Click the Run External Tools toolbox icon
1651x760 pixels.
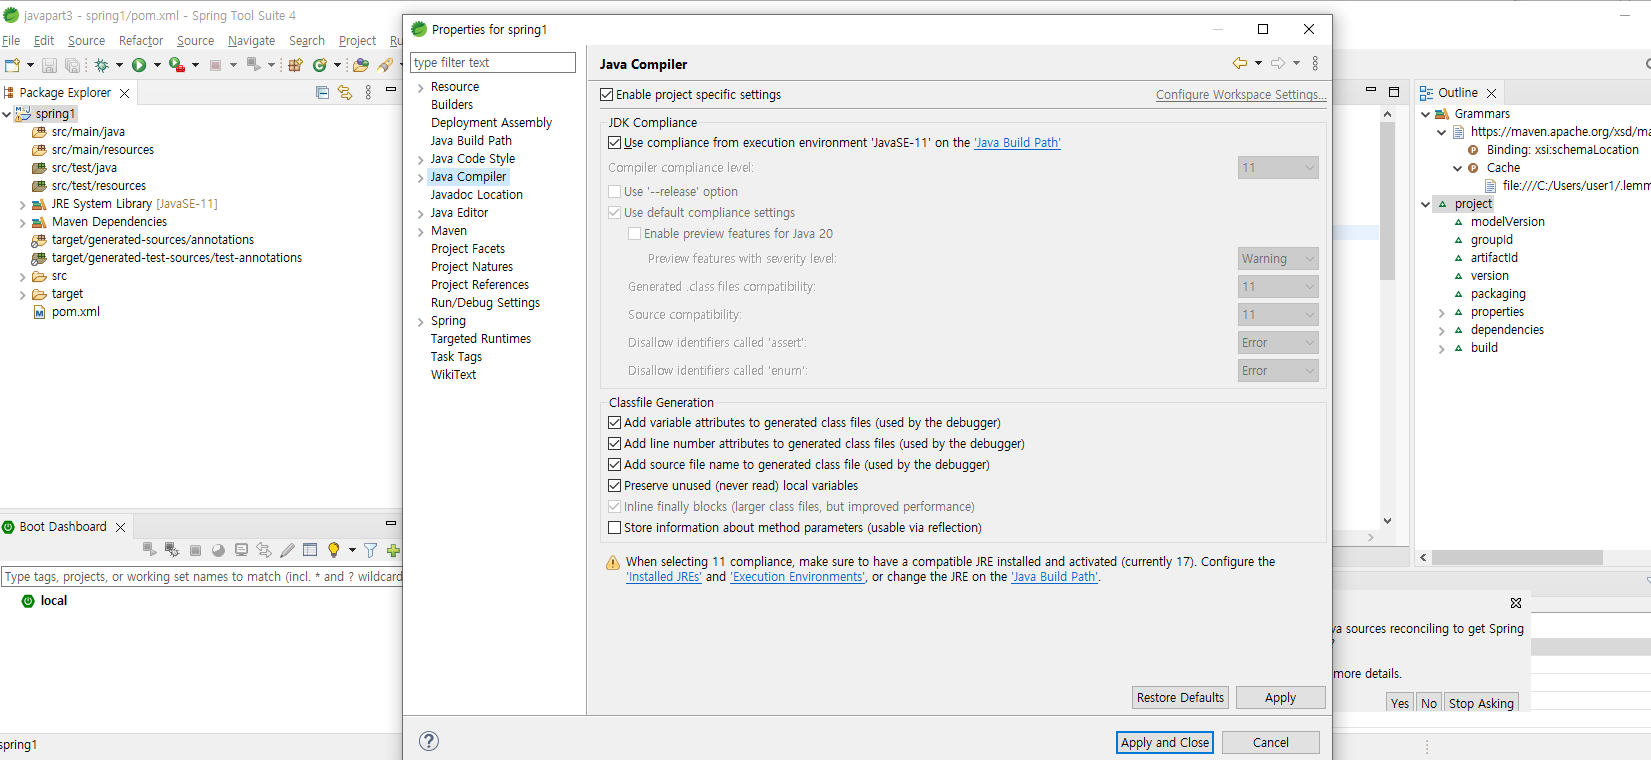pyautogui.click(x=176, y=65)
